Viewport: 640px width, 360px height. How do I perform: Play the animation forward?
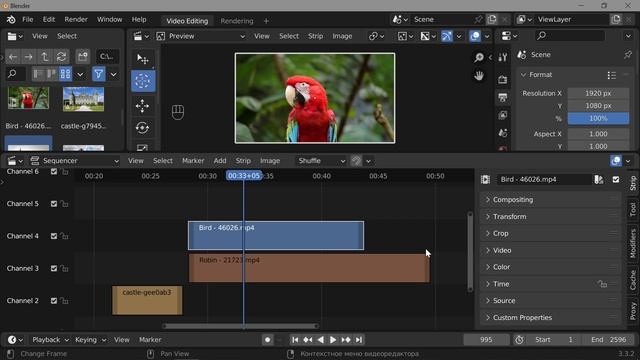[x=333, y=340]
